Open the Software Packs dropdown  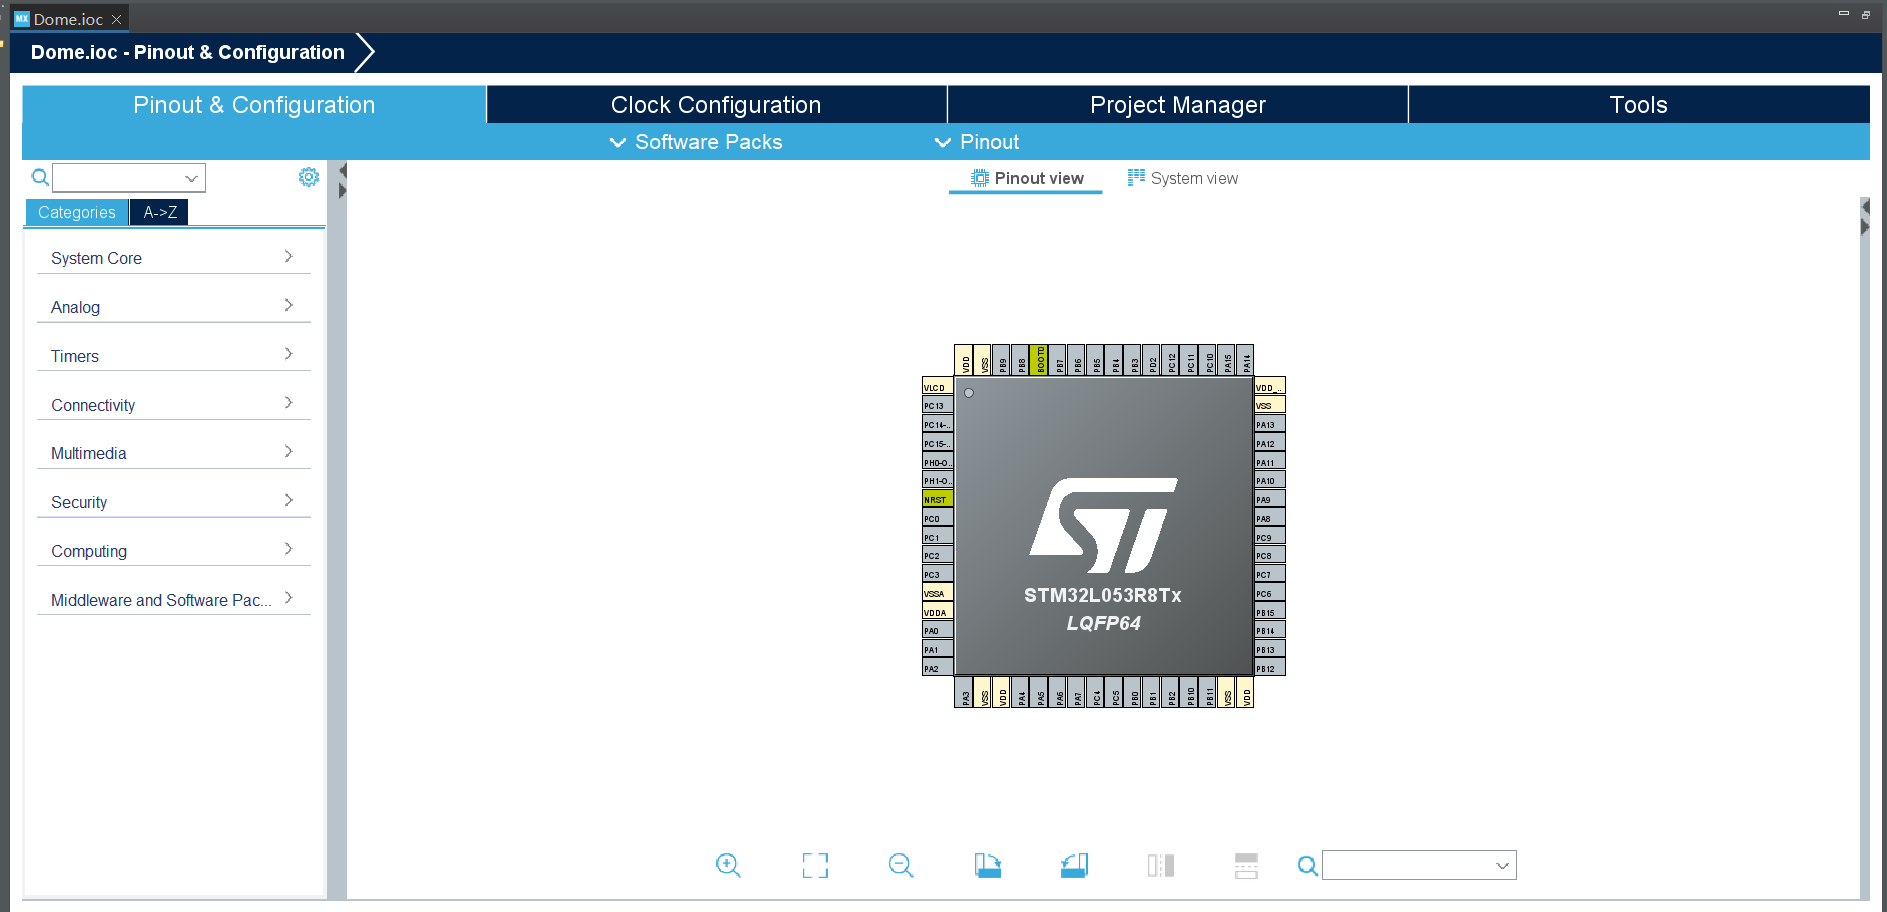[x=696, y=142]
